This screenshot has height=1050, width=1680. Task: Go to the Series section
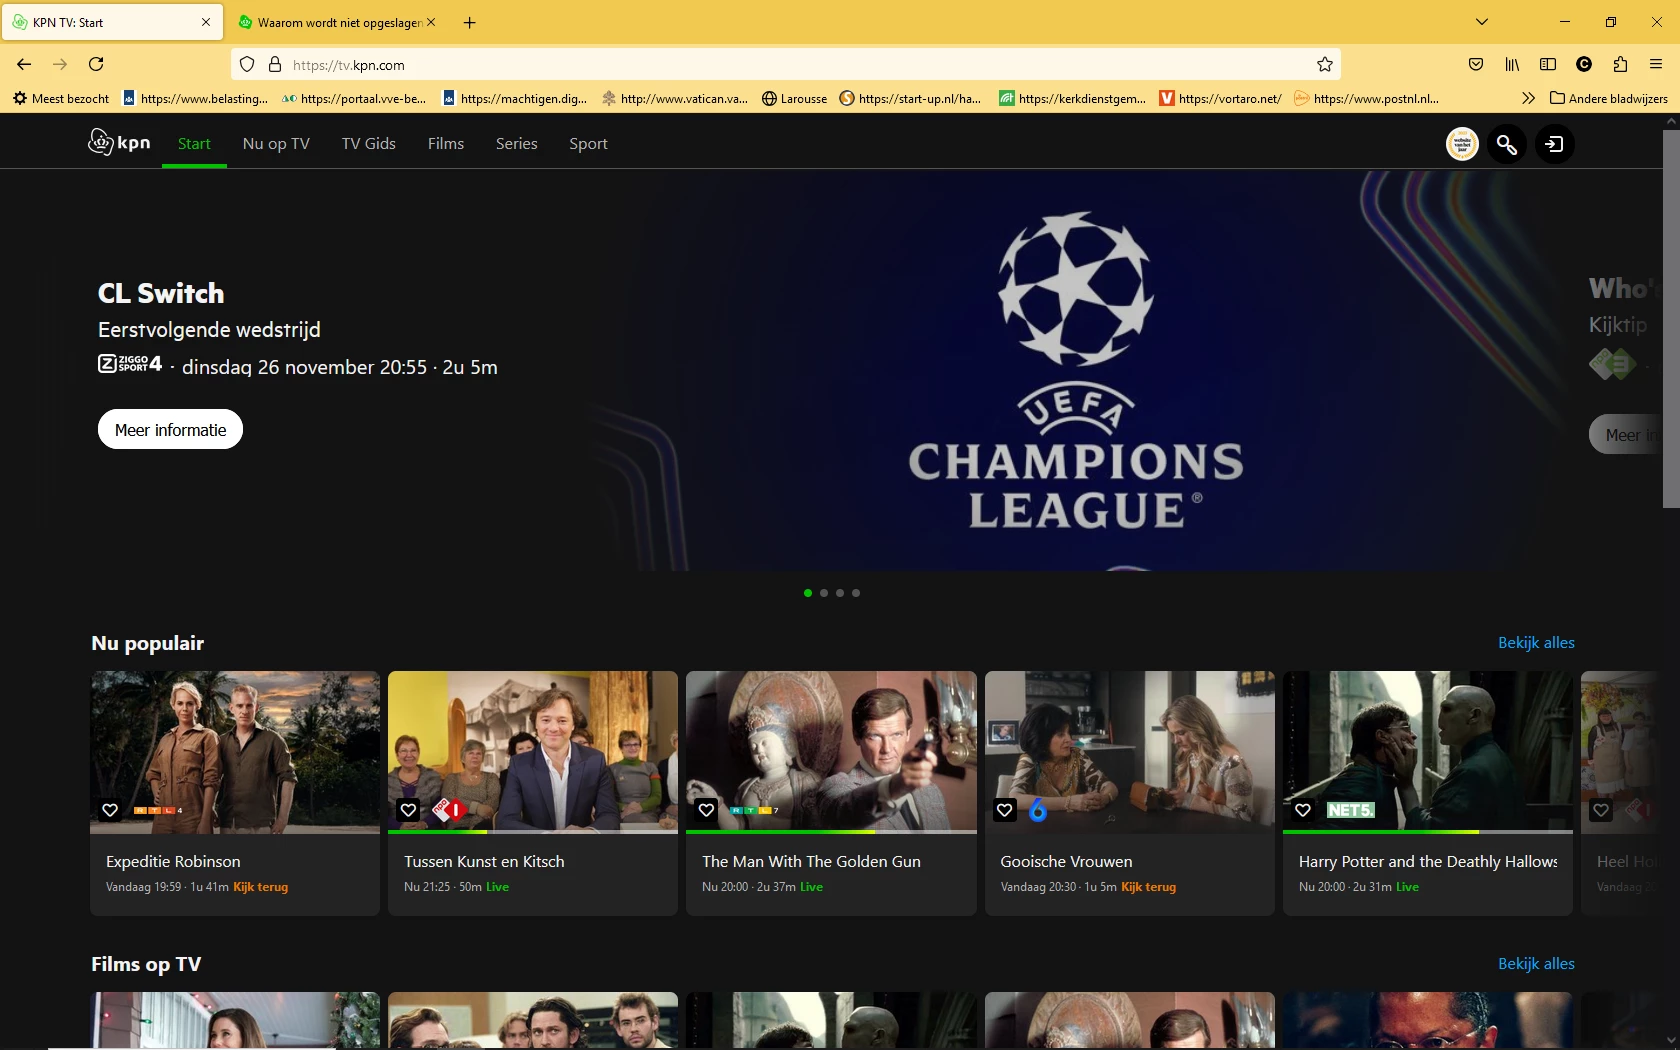(517, 144)
